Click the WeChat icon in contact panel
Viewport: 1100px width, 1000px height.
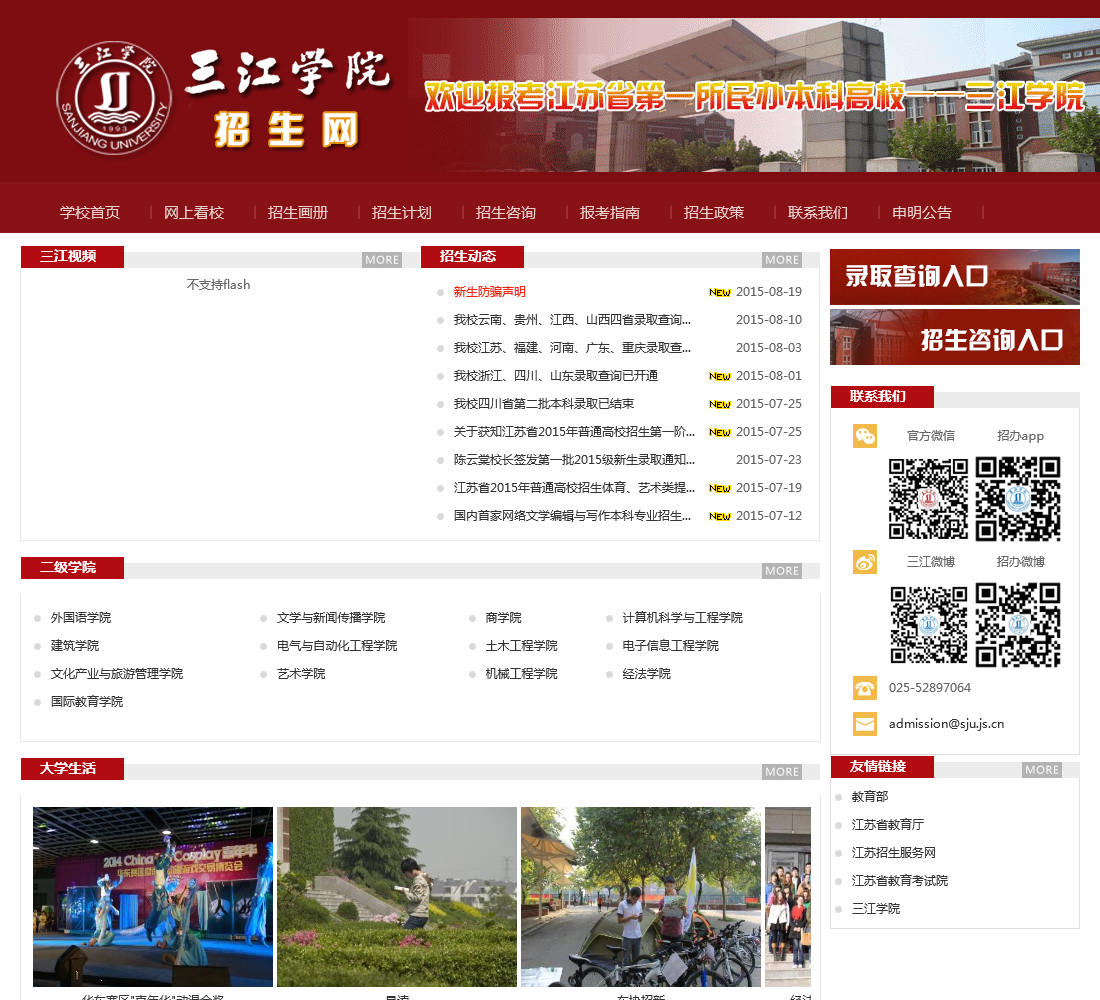pos(865,436)
